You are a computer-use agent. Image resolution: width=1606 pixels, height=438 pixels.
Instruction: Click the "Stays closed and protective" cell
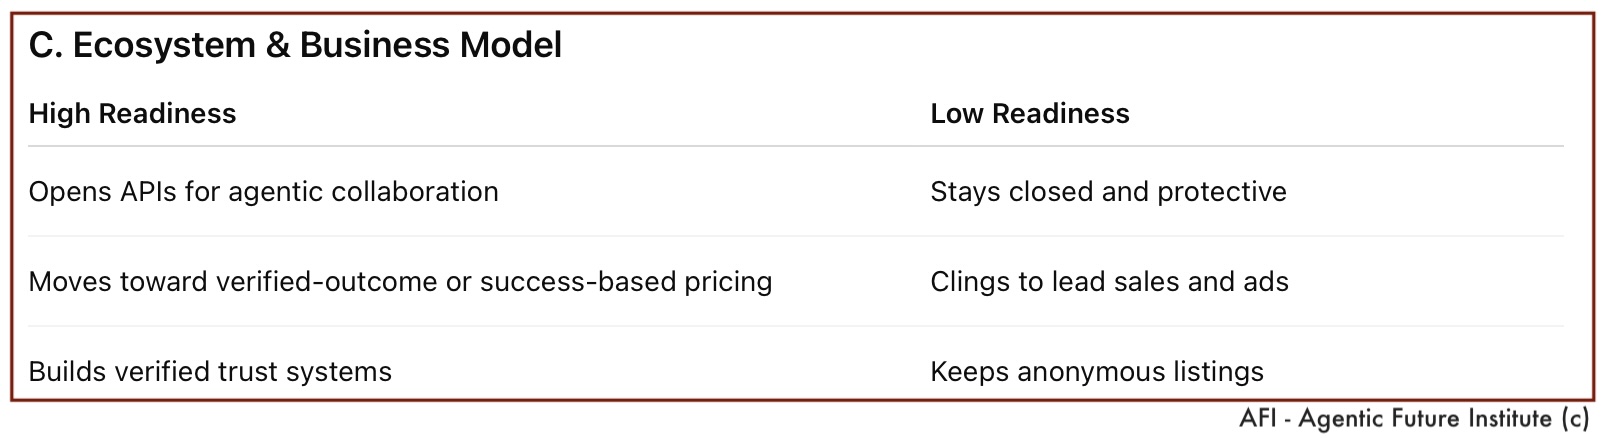pos(1108,192)
